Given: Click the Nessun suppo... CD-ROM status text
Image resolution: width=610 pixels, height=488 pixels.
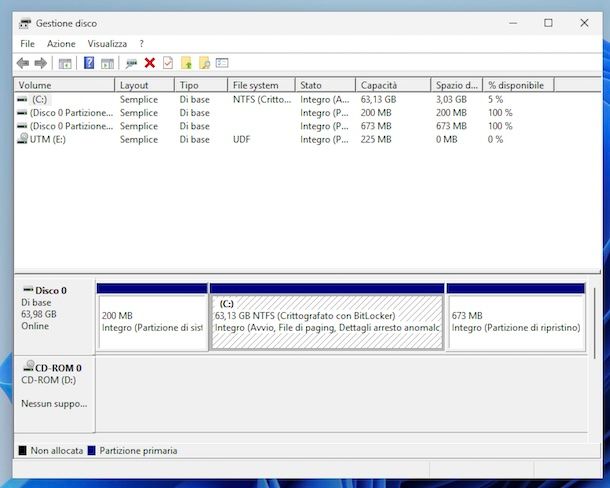Looking at the screenshot, I should pos(54,404).
